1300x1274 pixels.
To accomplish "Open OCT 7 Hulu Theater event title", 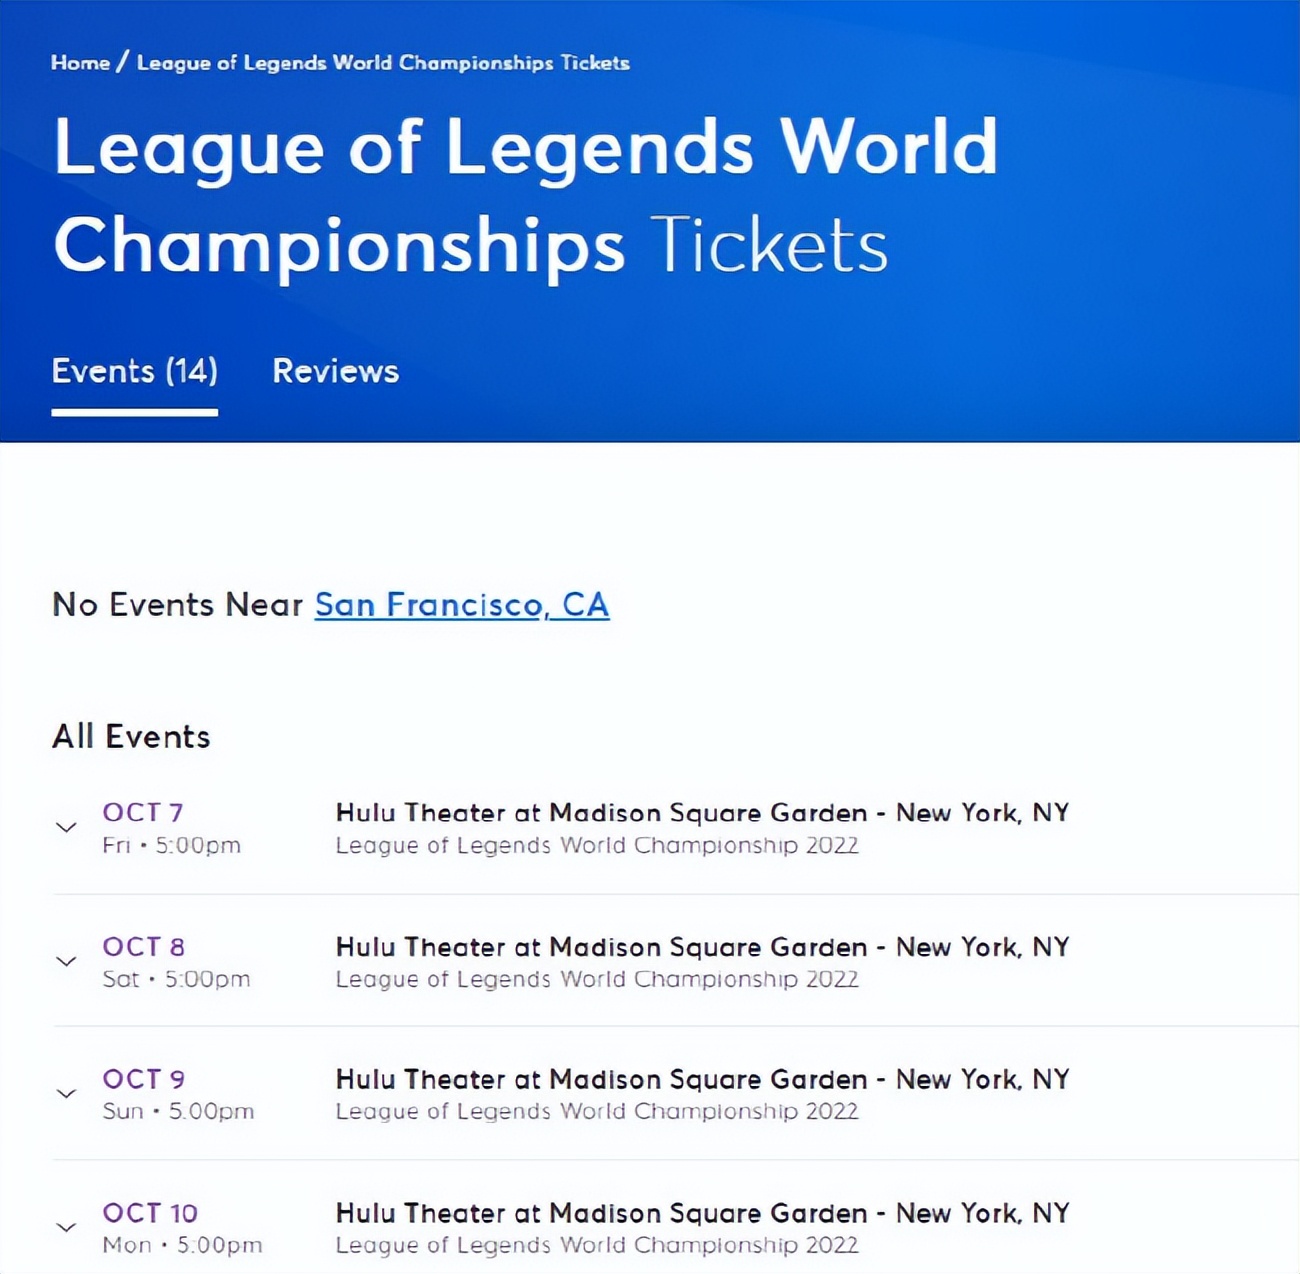I will (x=702, y=812).
